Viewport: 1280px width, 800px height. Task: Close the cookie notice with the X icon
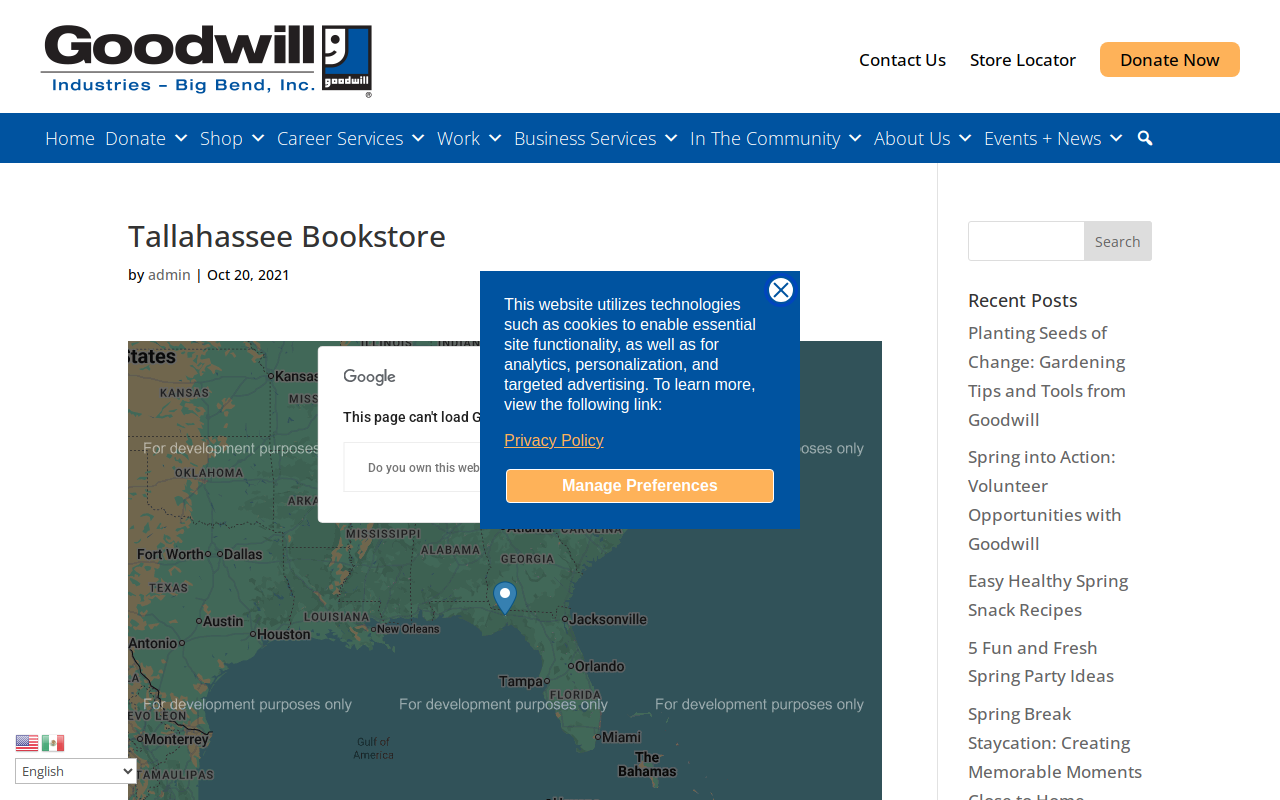[x=781, y=290]
